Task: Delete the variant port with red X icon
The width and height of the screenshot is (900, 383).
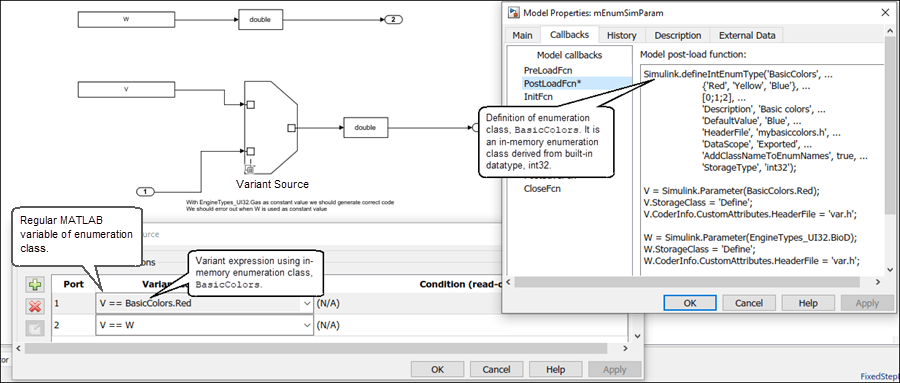Action: 34,306
